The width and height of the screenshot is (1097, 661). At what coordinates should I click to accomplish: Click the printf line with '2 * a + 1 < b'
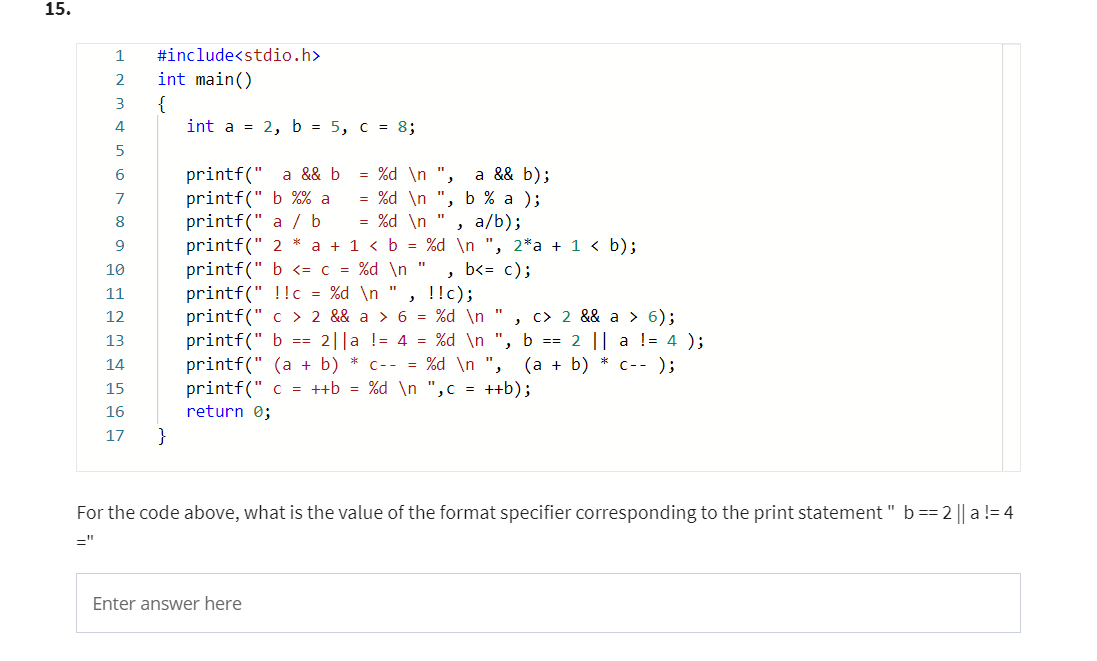coord(411,246)
